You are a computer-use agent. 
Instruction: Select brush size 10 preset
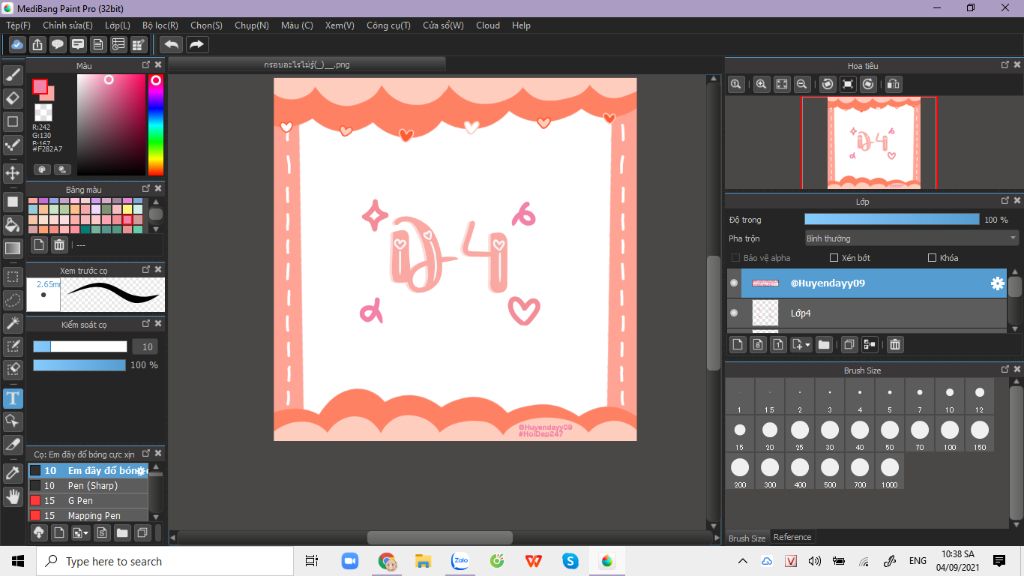pyautogui.click(x=950, y=396)
